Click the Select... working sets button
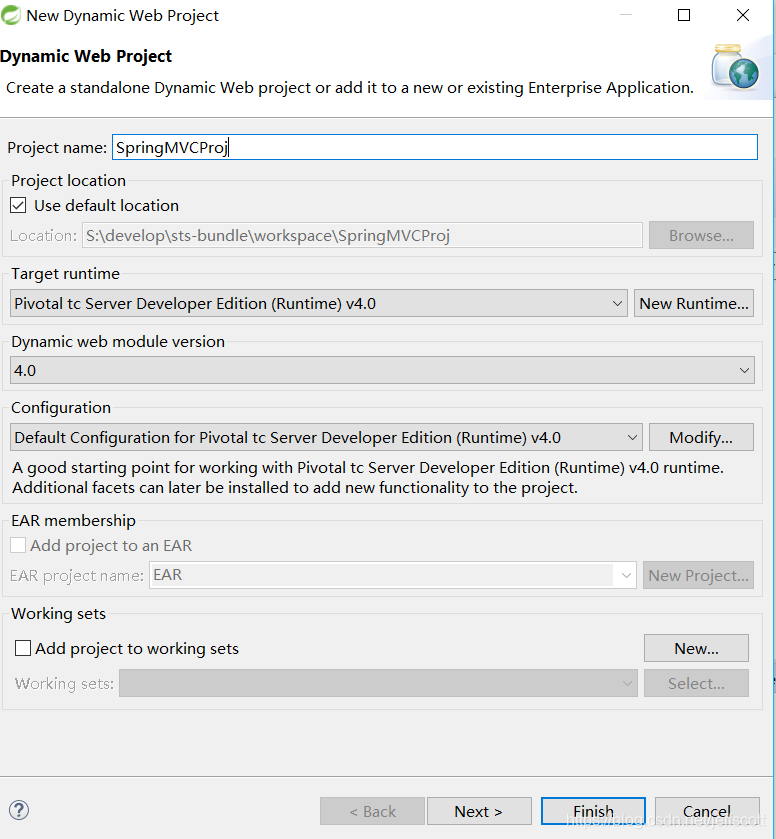This screenshot has height=839, width=776. pyautogui.click(x=696, y=683)
